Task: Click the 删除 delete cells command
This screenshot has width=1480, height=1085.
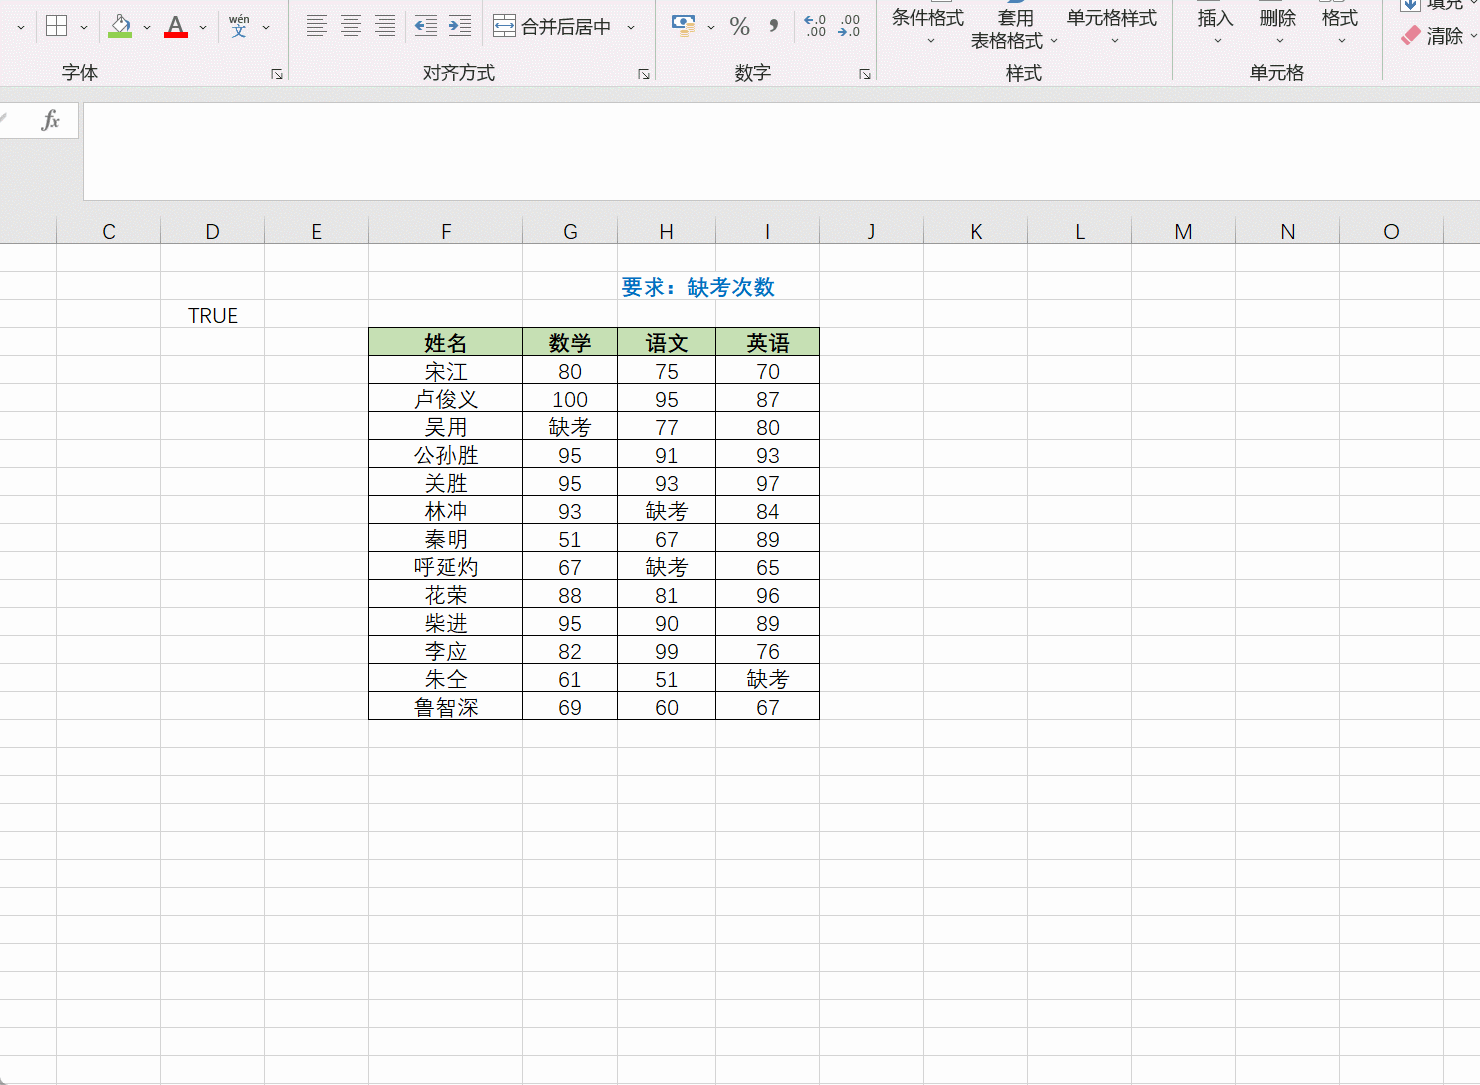Action: (1277, 27)
